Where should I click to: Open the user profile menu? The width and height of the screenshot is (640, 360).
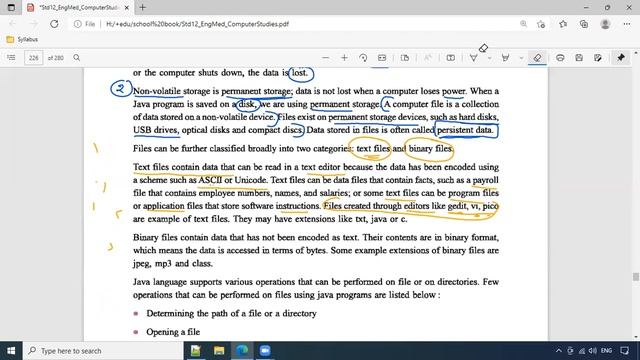[605, 24]
